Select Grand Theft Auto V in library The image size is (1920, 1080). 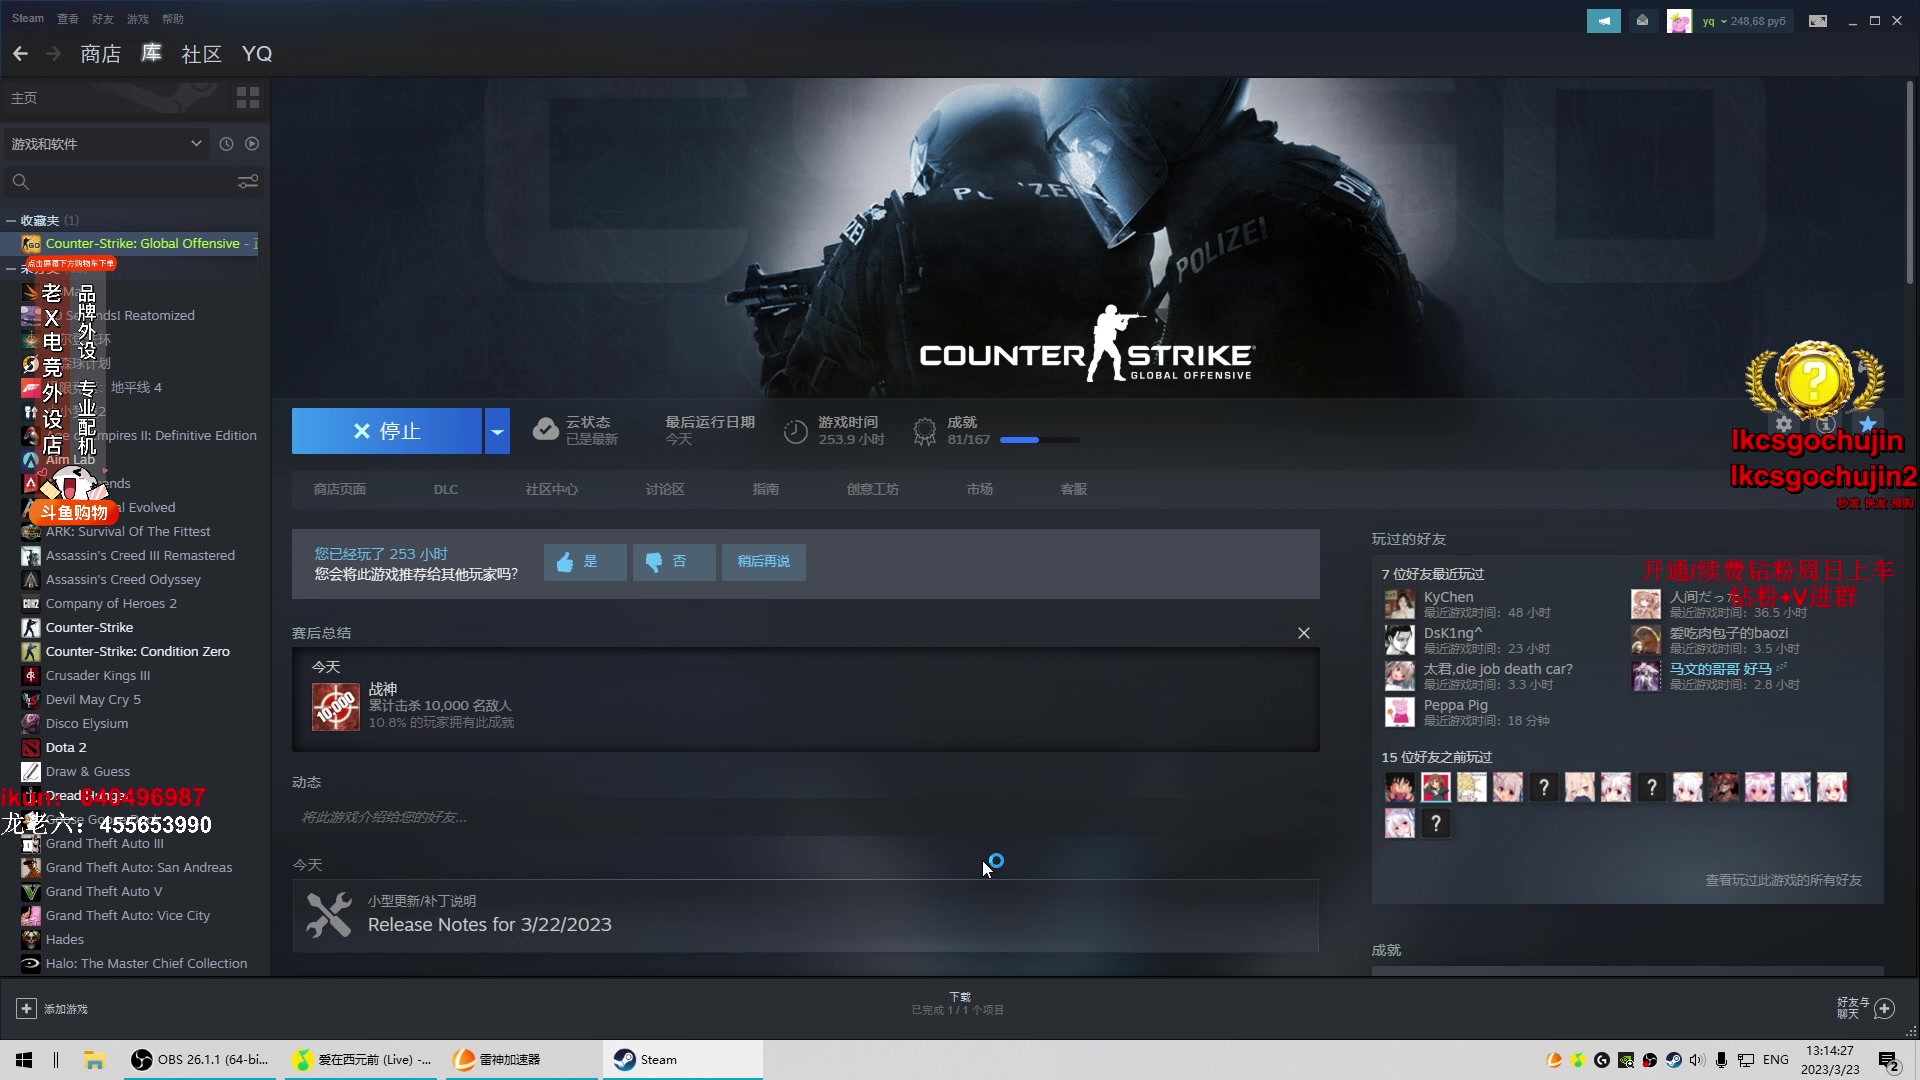tap(104, 892)
